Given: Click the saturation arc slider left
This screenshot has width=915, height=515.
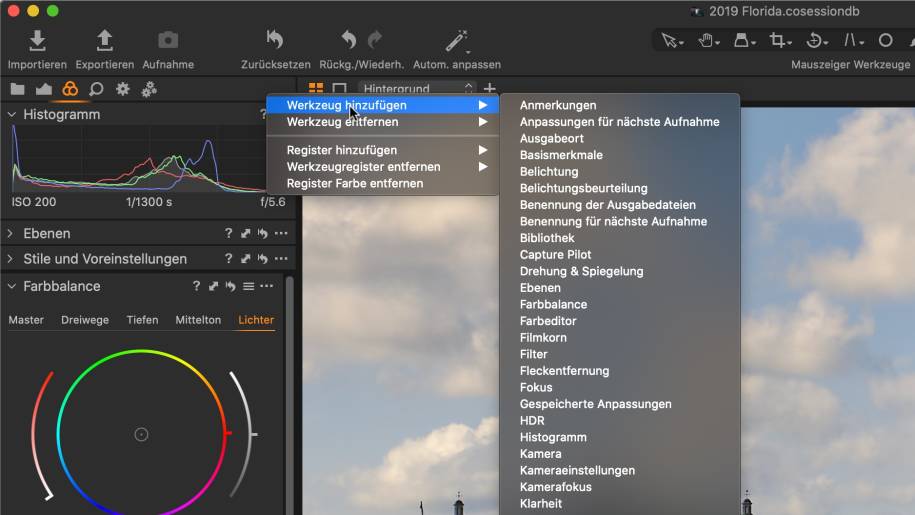Looking at the screenshot, I should tap(41, 435).
